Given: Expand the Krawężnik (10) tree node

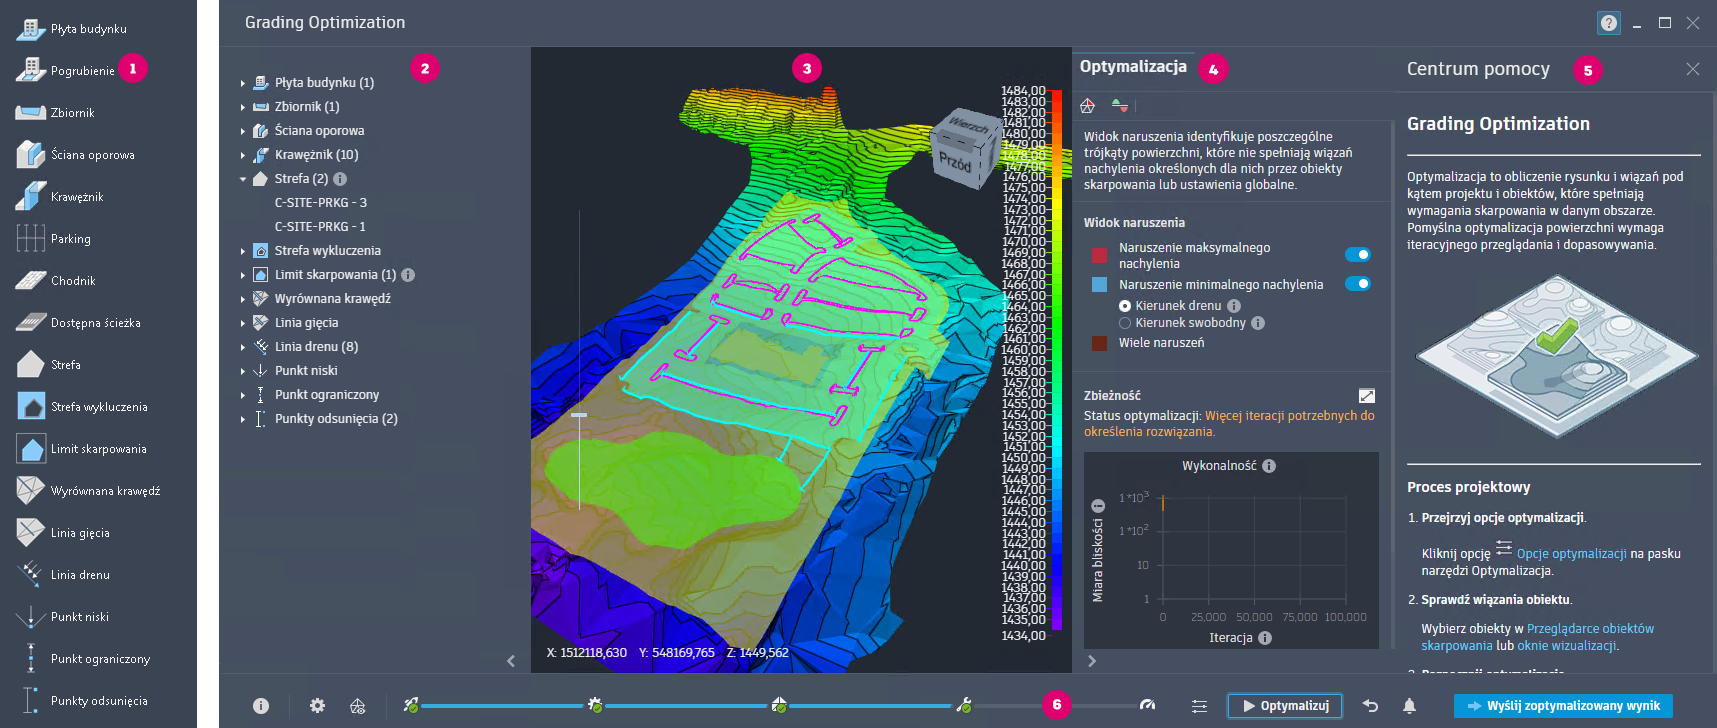Looking at the screenshot, I should click(x=243, y=155).
